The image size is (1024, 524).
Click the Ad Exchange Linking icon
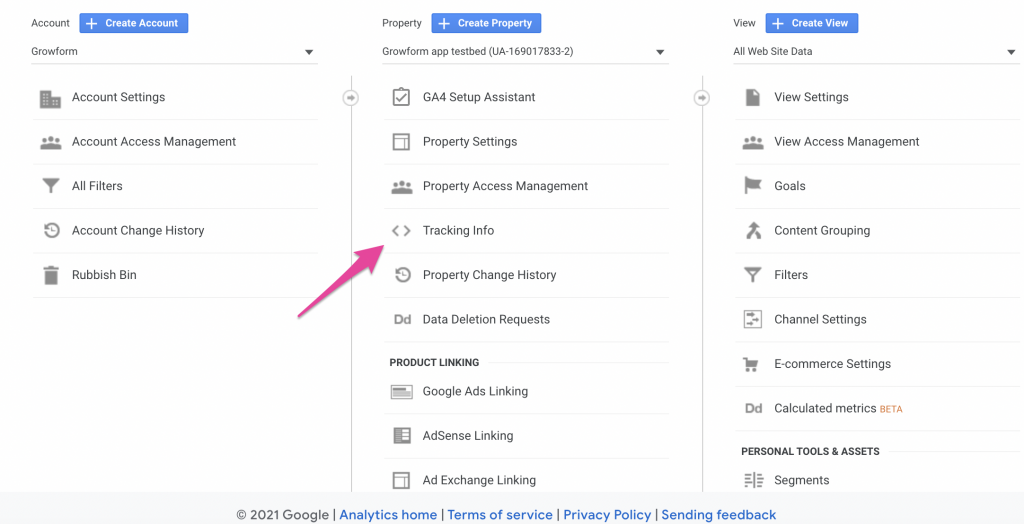point(401,480)
